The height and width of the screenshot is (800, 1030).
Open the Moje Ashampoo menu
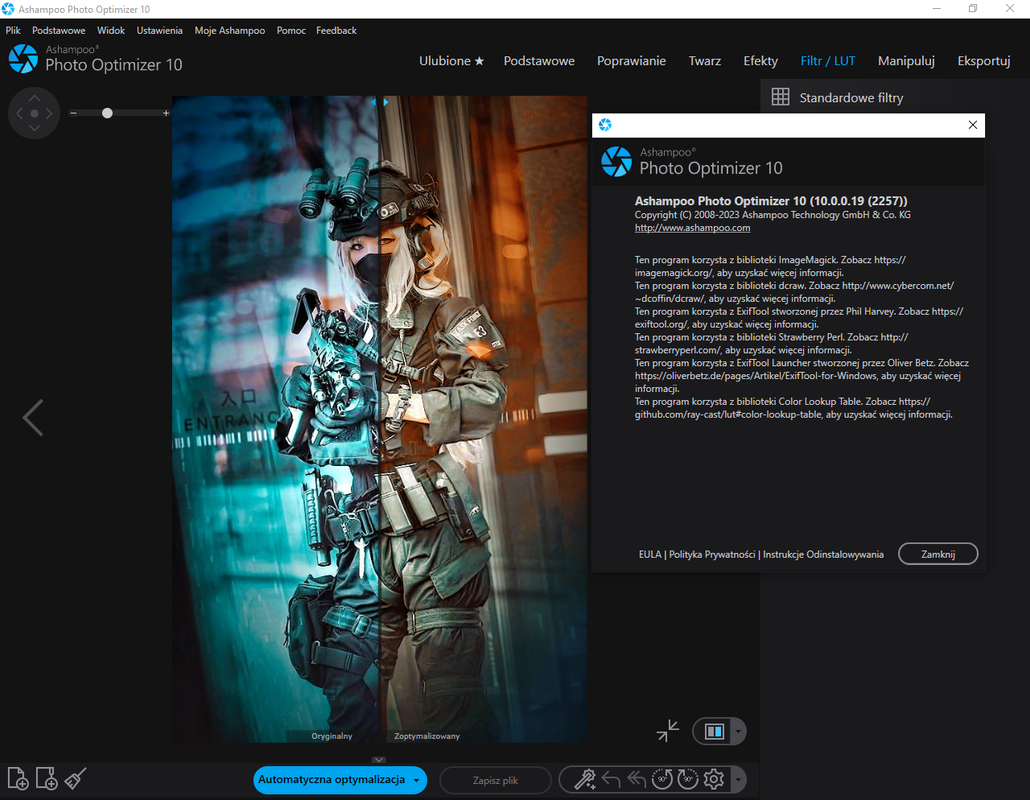(x=230, y=30)
